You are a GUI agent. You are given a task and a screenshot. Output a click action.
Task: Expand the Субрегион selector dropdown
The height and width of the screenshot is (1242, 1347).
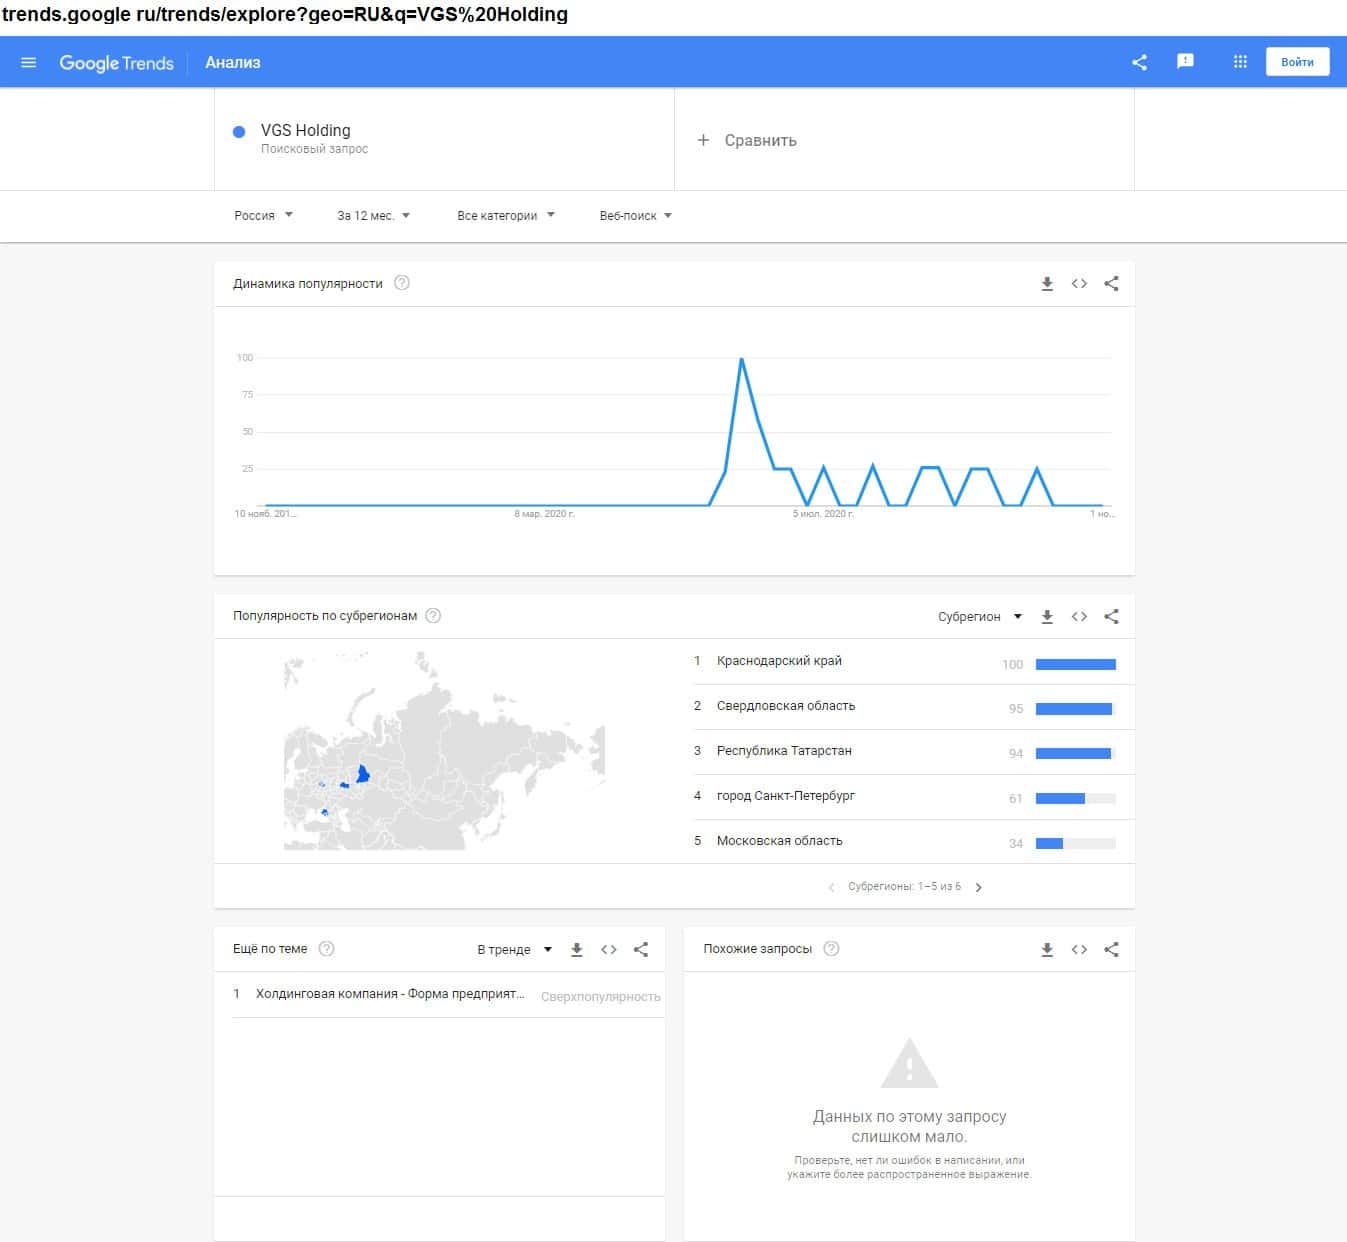point(979,617)
